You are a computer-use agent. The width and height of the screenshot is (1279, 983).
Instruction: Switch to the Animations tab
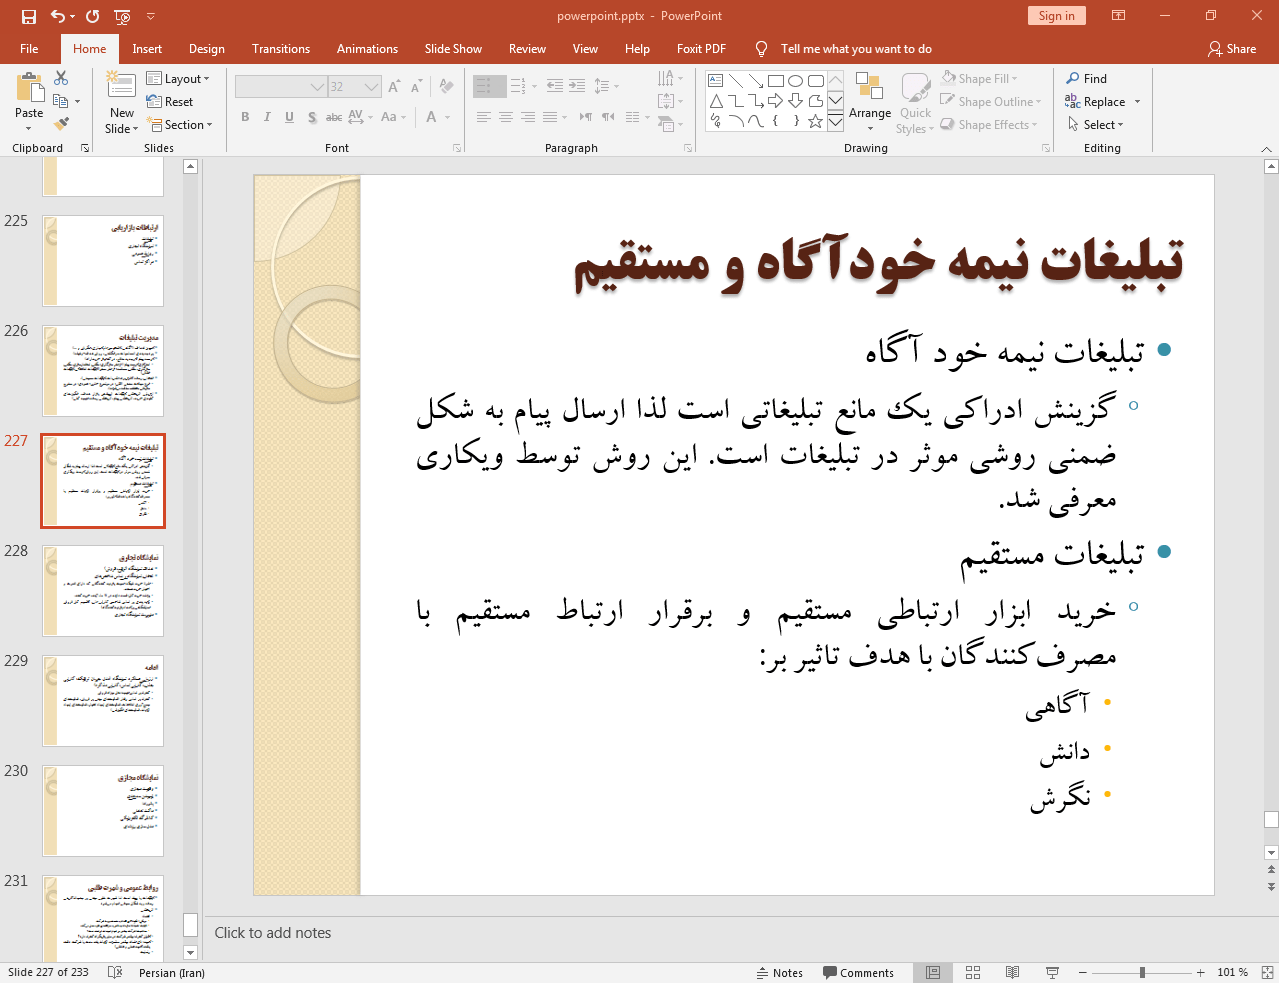tap(367, 48)
